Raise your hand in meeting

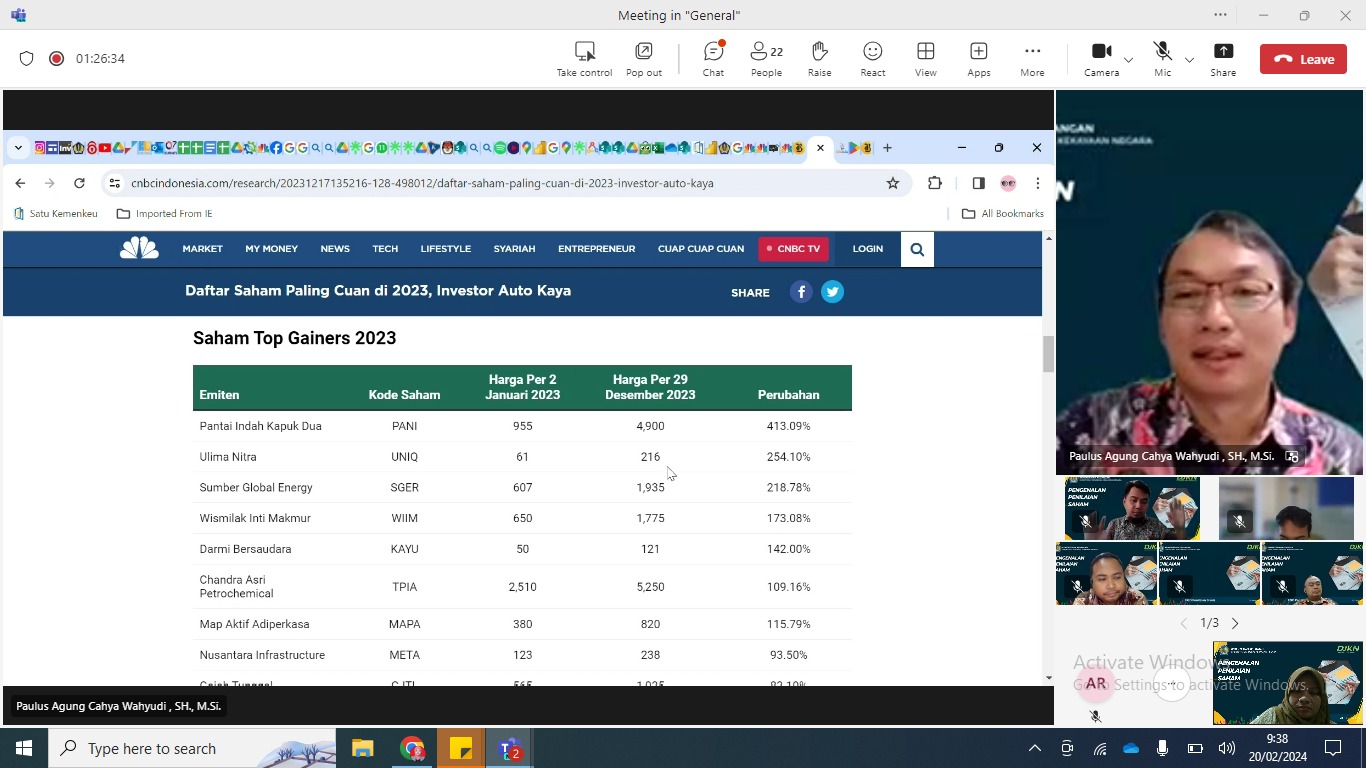(x=819, y=59)
